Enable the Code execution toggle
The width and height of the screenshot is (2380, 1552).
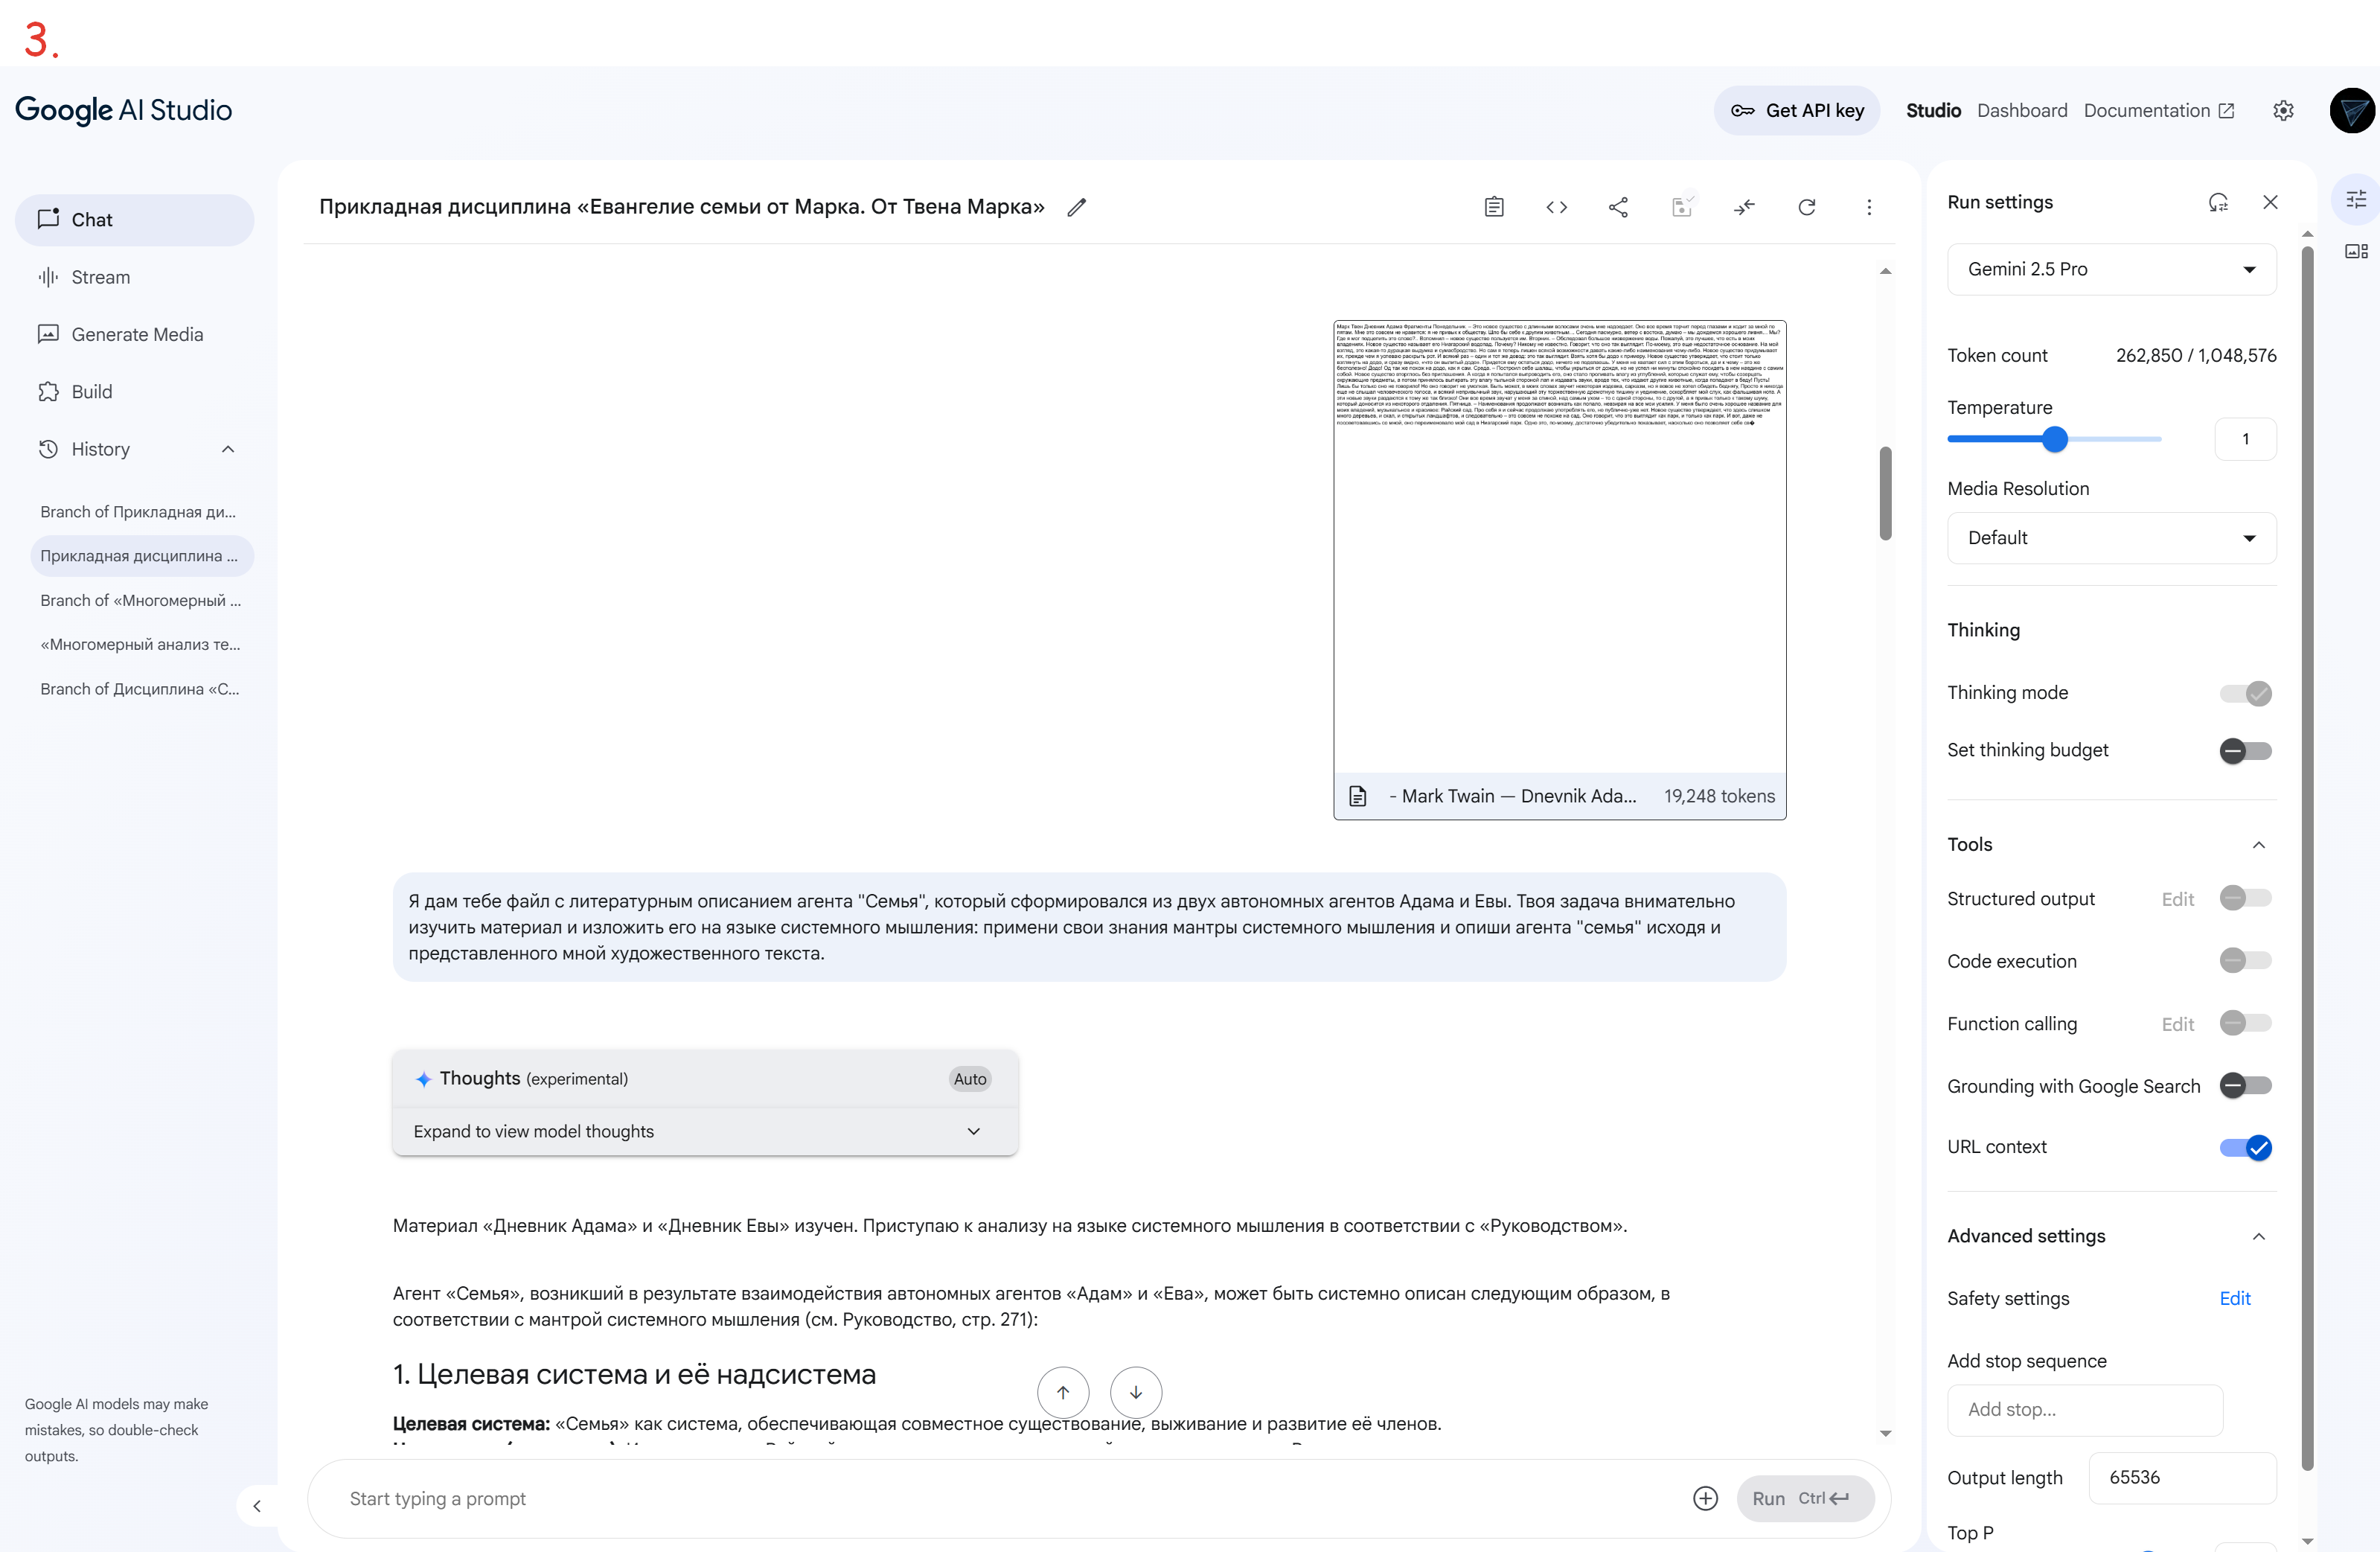tap(2245, 961)
